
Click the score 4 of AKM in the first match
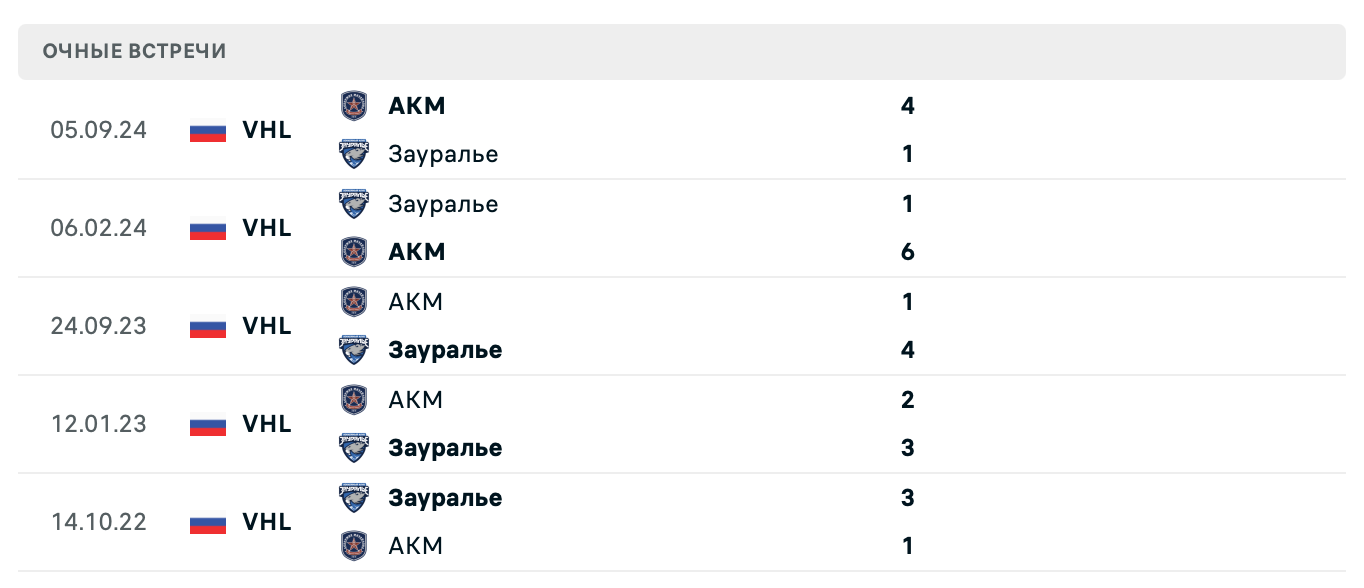pyautogui.click(x=907, y=106)
